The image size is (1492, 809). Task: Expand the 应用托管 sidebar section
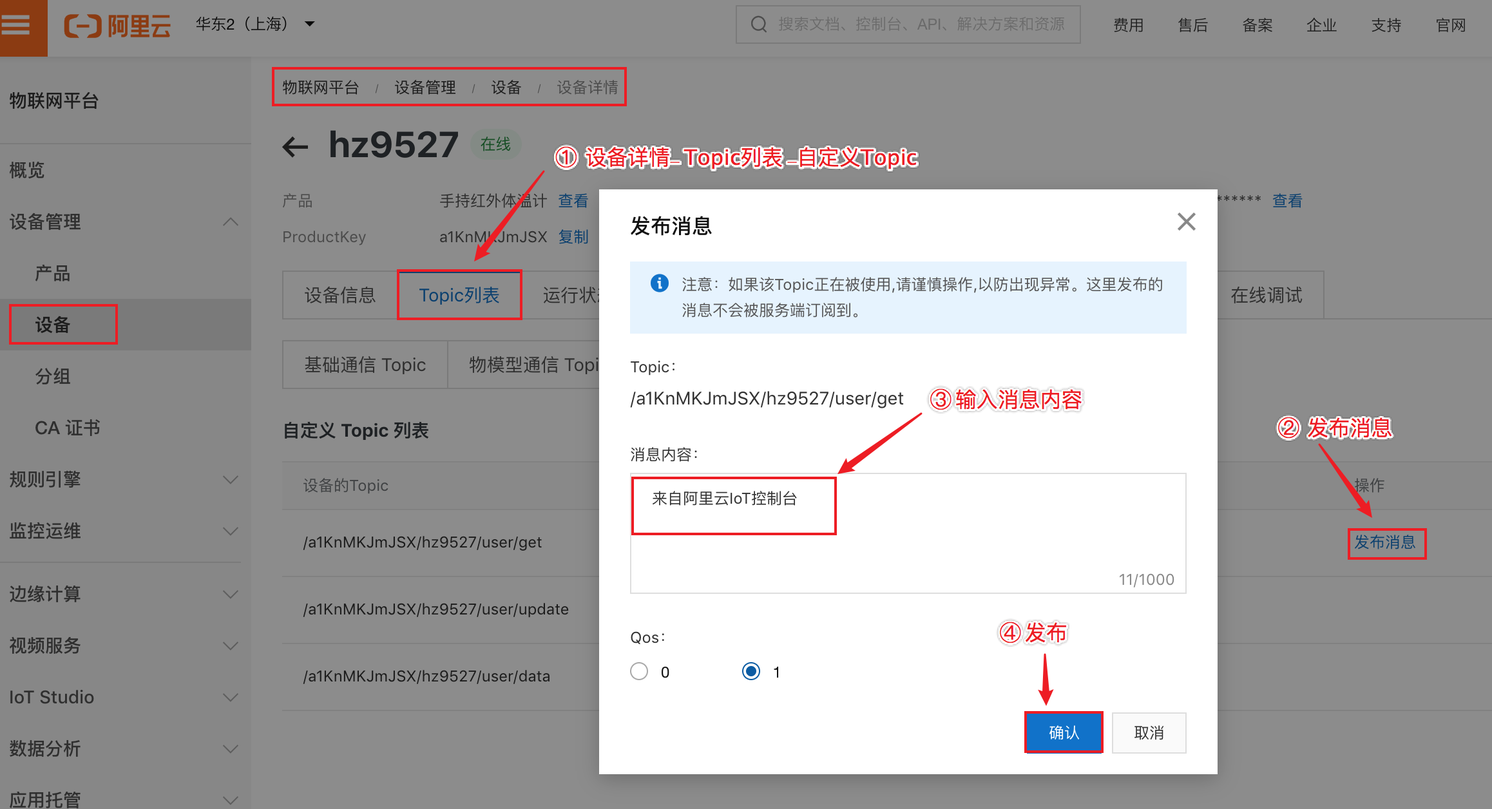point(125,798)
